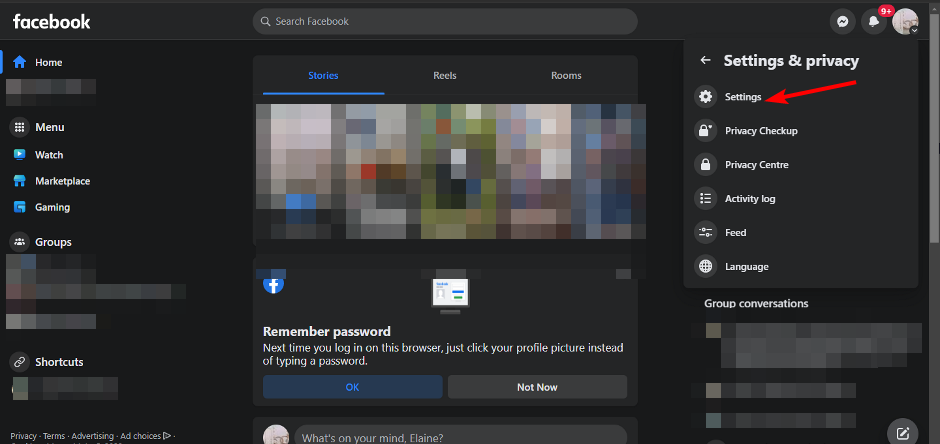Click the Advertising footer link
Screen dimensions: 940x444
(x=92, y=436)
